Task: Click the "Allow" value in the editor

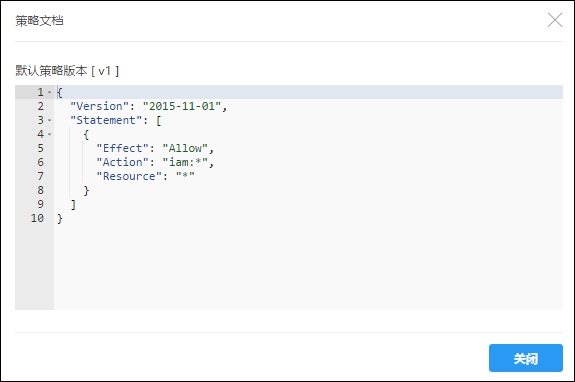Action: coord(185,148)
